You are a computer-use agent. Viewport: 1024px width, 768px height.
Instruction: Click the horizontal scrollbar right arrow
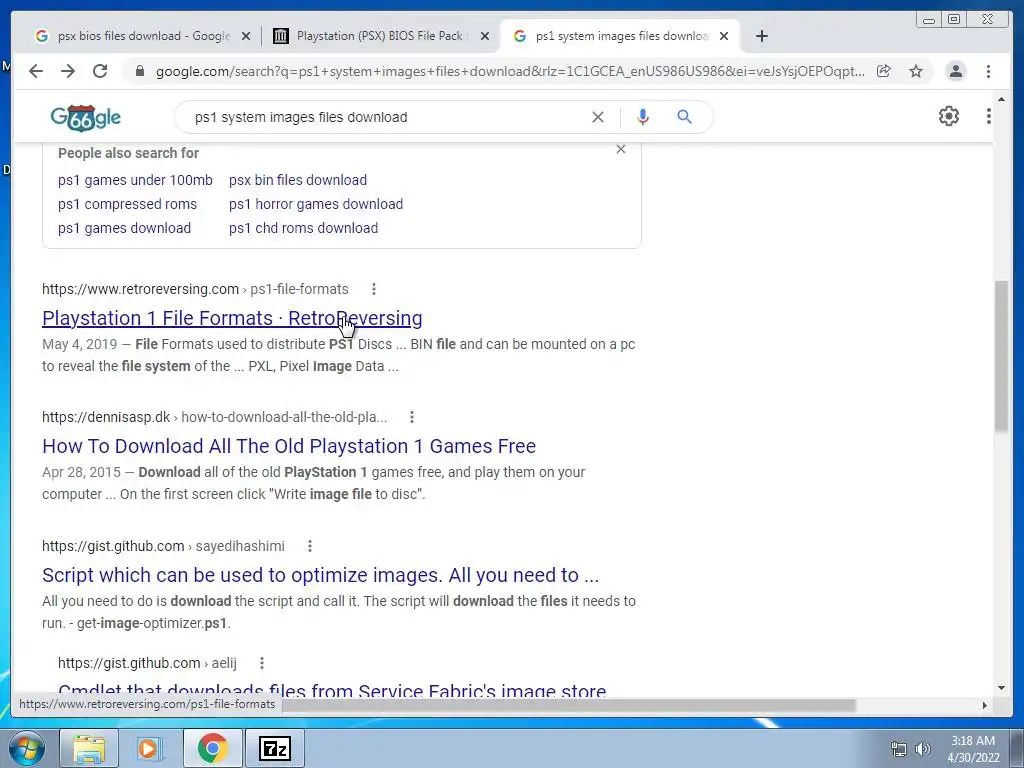[x=985, y=705]
